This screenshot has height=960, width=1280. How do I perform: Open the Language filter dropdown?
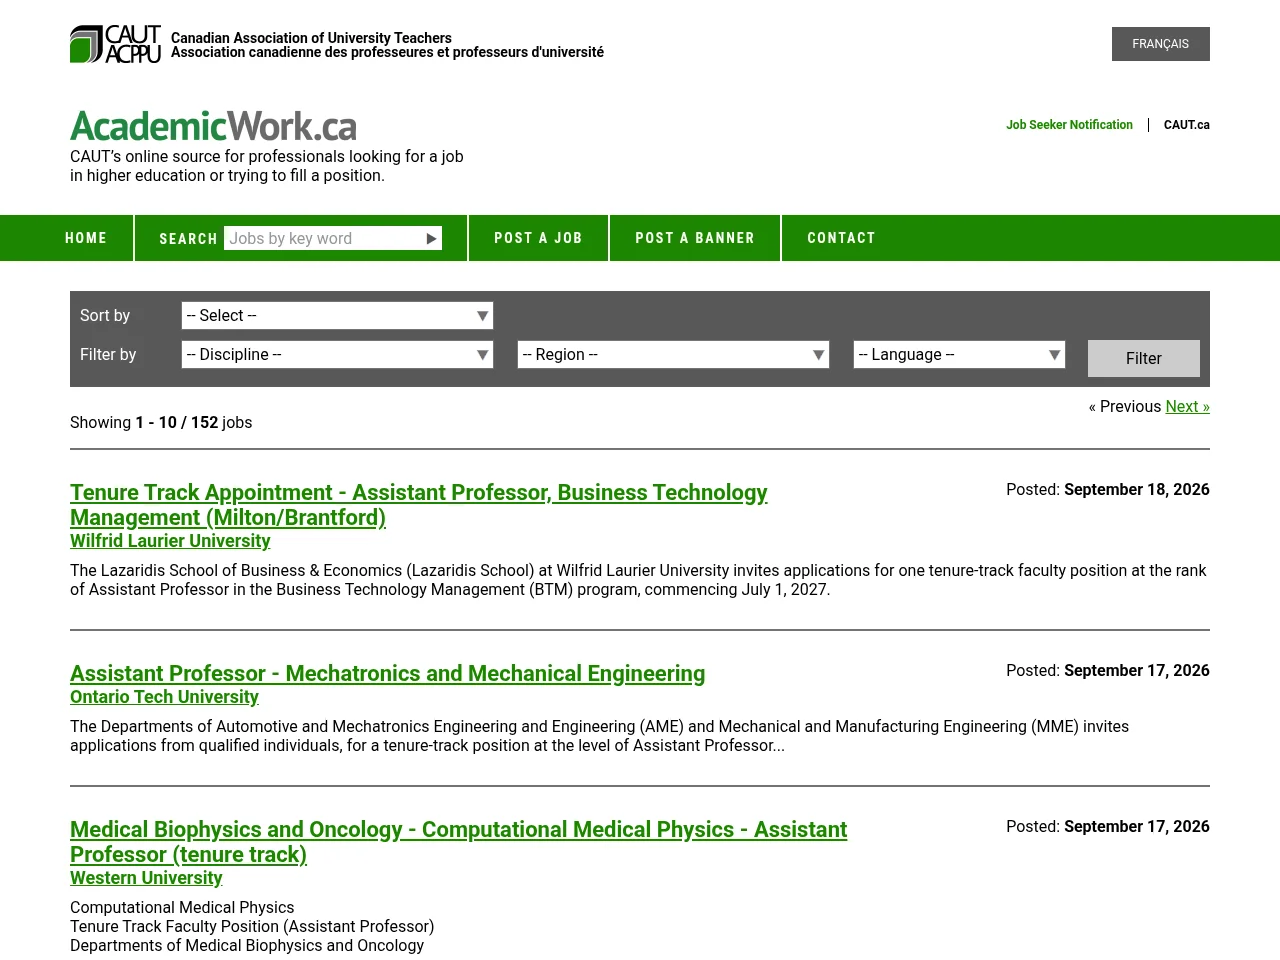coord(959,355)
